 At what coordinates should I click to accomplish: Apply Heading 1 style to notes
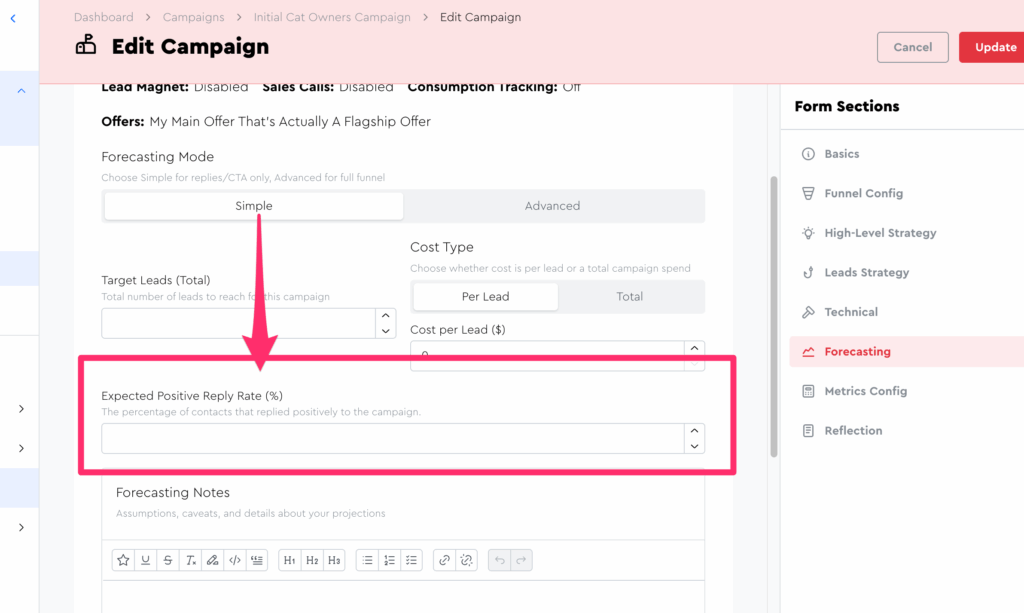(x=289, y=560)
